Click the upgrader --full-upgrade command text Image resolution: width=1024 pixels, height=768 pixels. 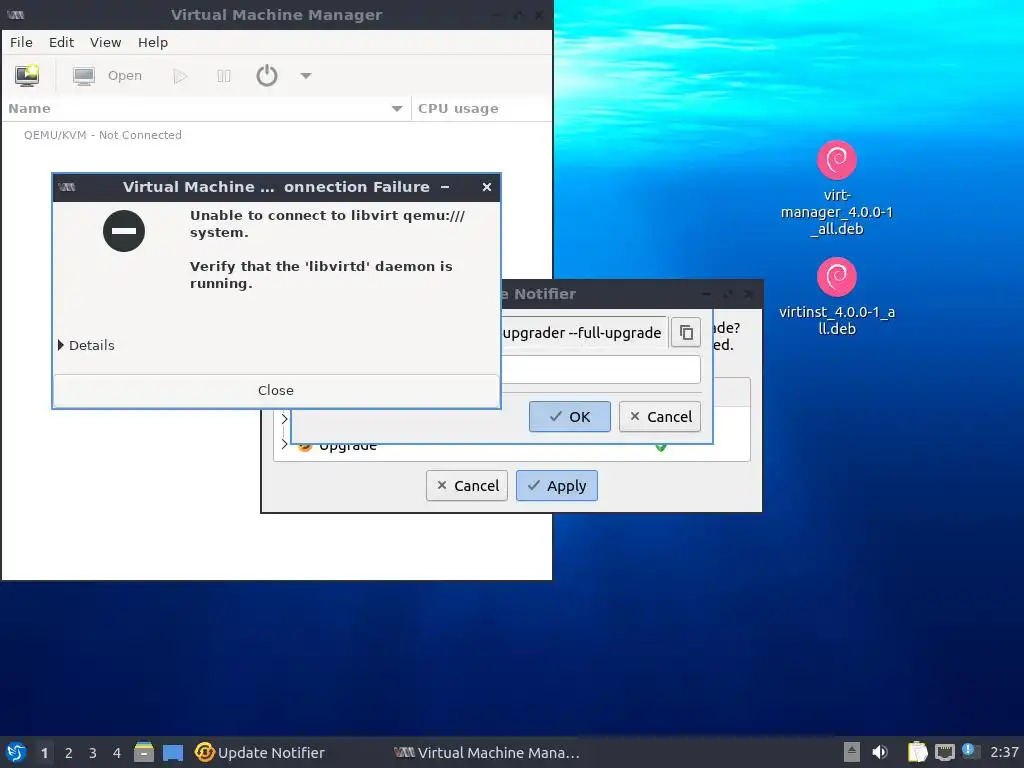pos(582,333)
